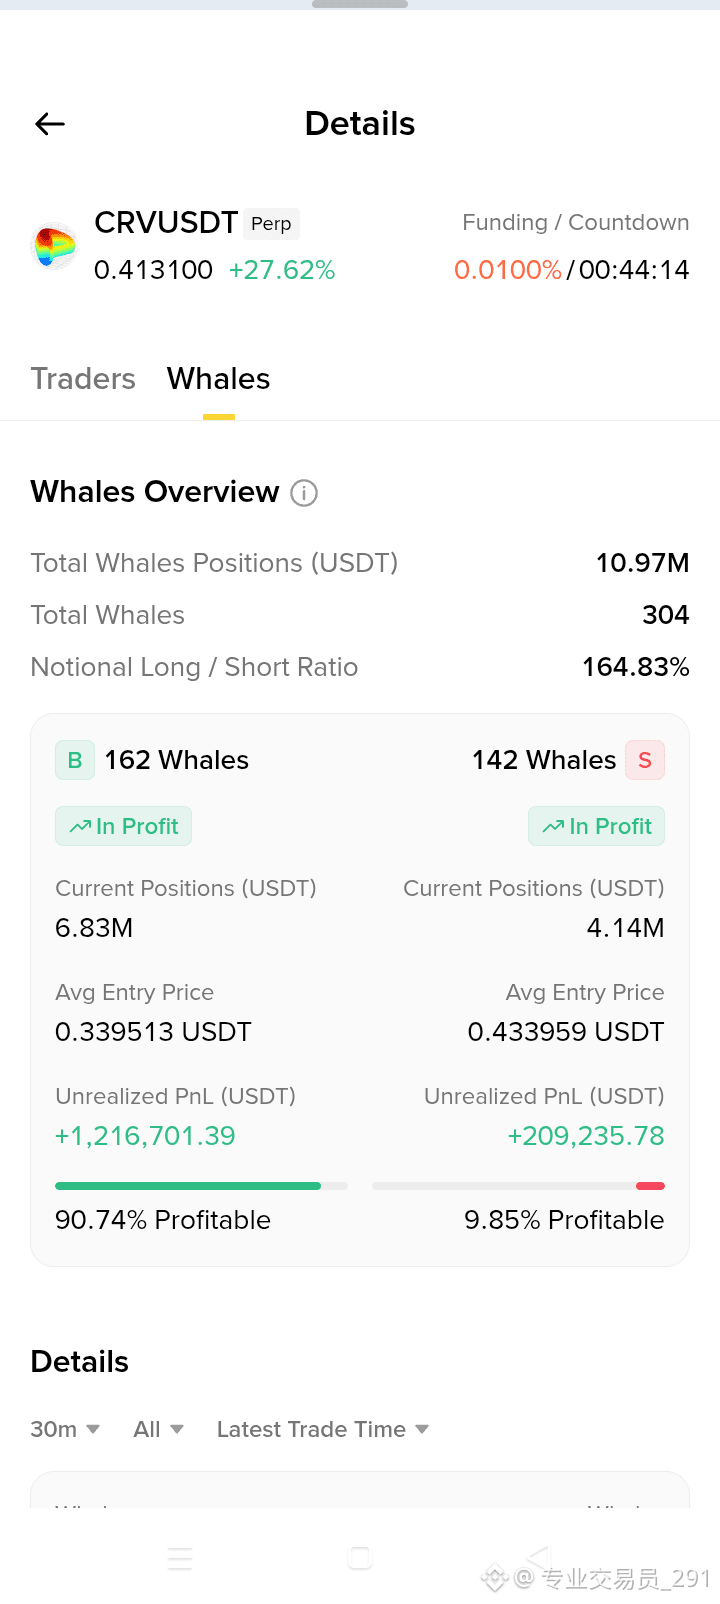The width and height of the screenshot is (720, 1604).
Task: Tap the CRV coin logo
Action: pyautogui.click(x=55, y=246)
